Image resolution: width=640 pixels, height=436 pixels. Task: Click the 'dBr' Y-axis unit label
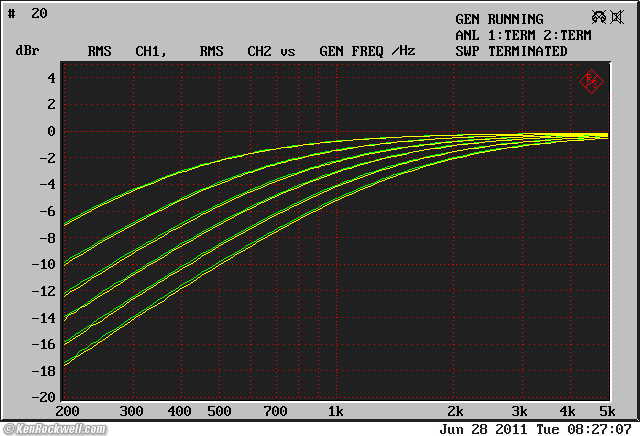point(27,51)
